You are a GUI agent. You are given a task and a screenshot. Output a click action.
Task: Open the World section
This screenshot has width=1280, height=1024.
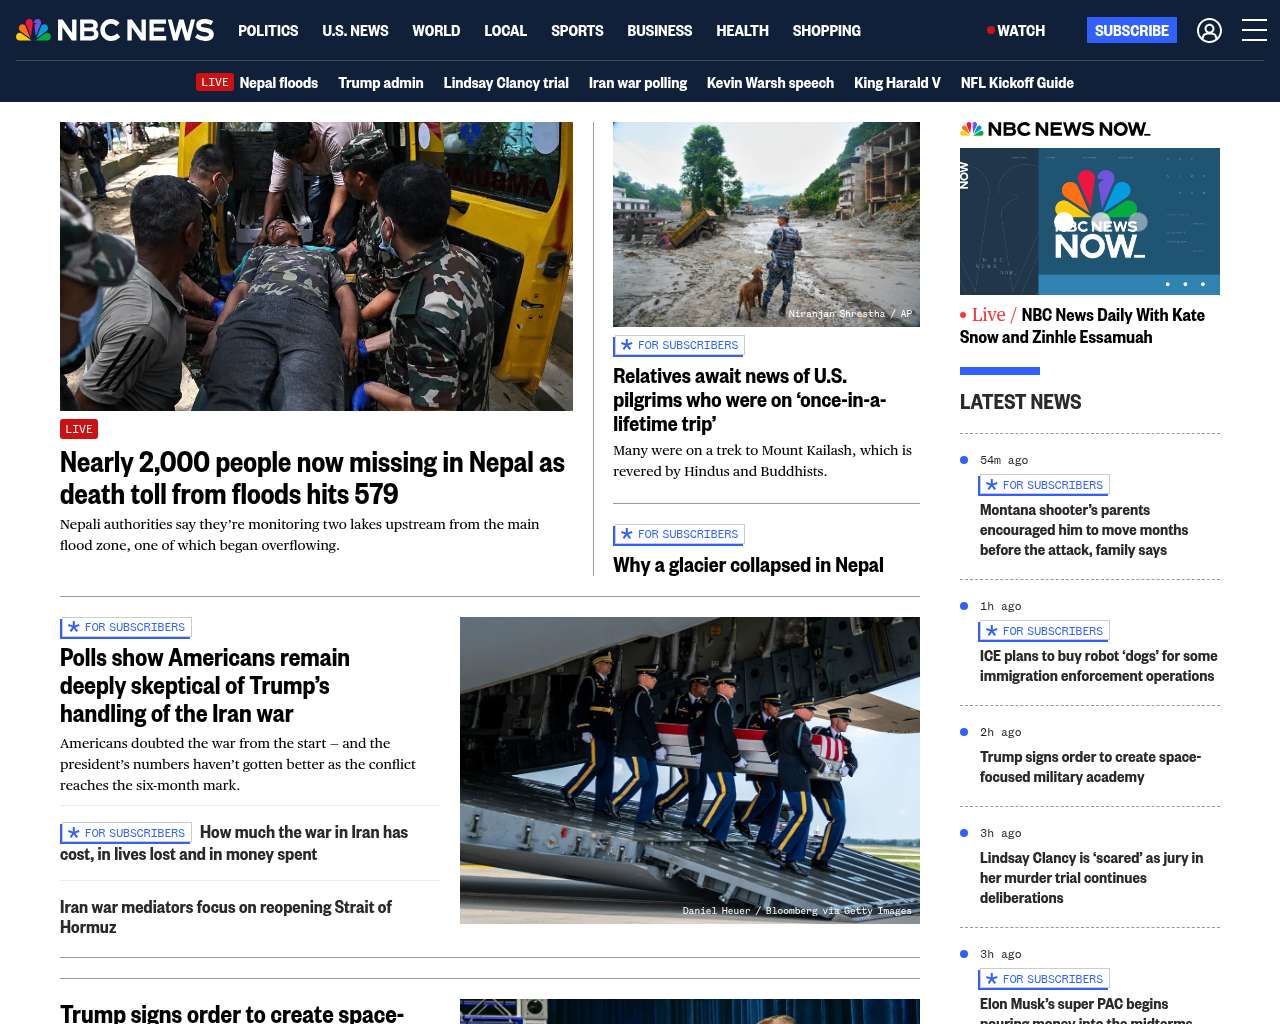436,31
